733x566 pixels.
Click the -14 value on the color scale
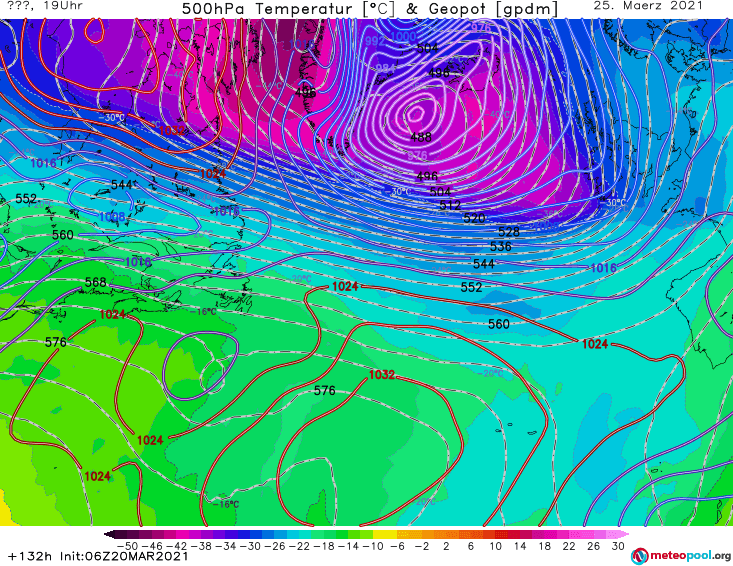click(349, 546)
